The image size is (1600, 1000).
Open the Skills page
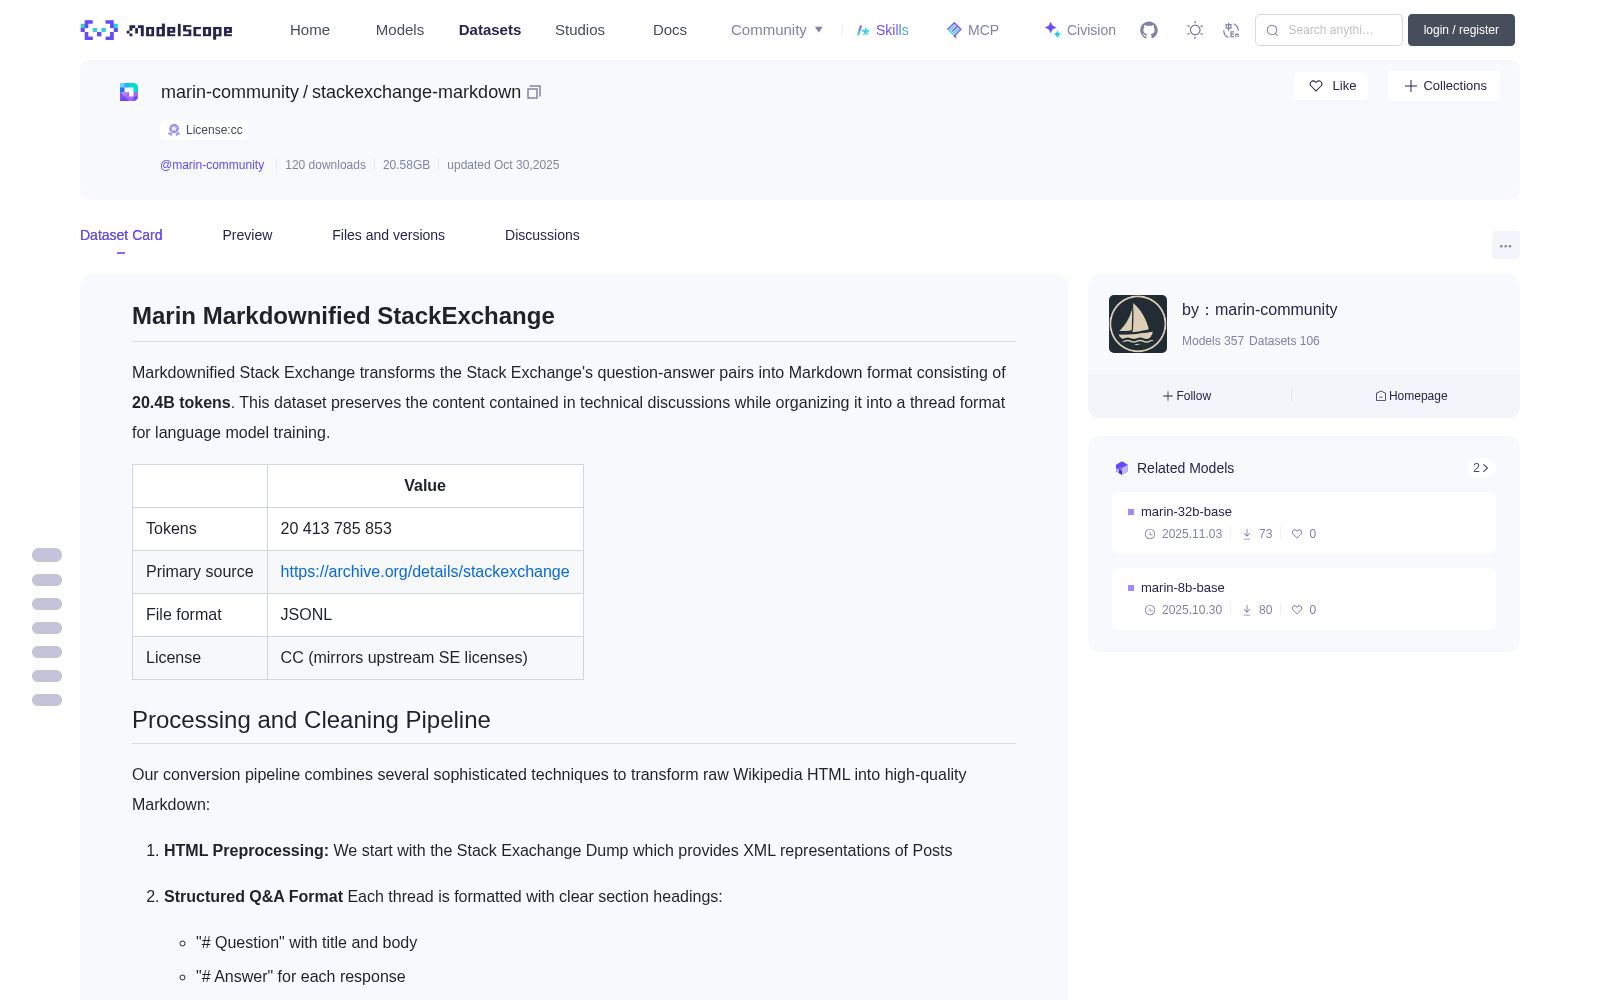[883, 30]
